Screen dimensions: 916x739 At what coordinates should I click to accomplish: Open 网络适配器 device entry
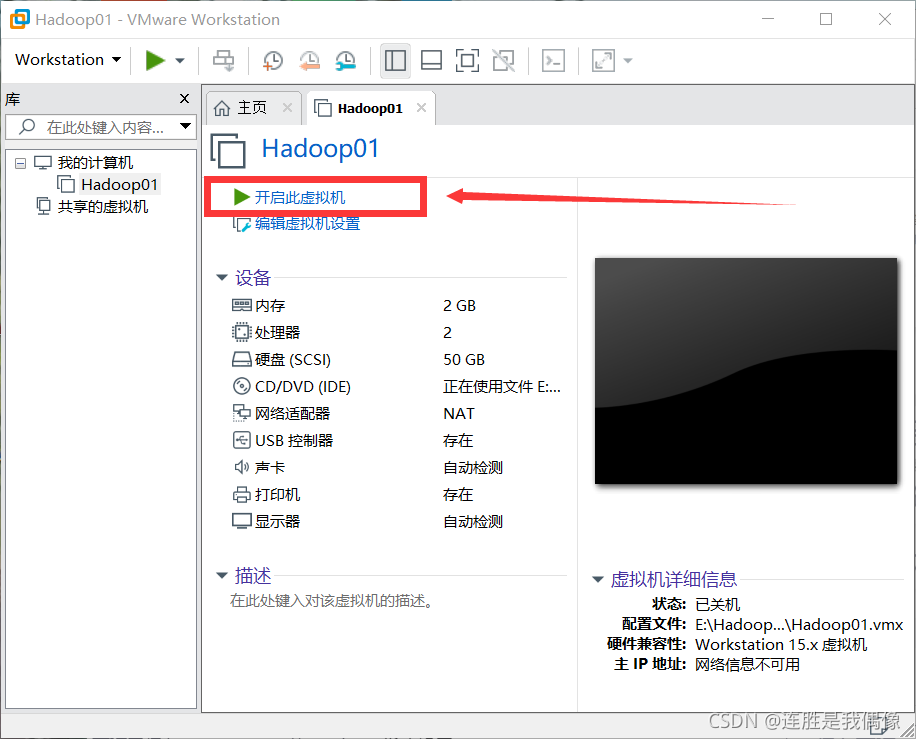pyautogui.click(x=282, y=413)
